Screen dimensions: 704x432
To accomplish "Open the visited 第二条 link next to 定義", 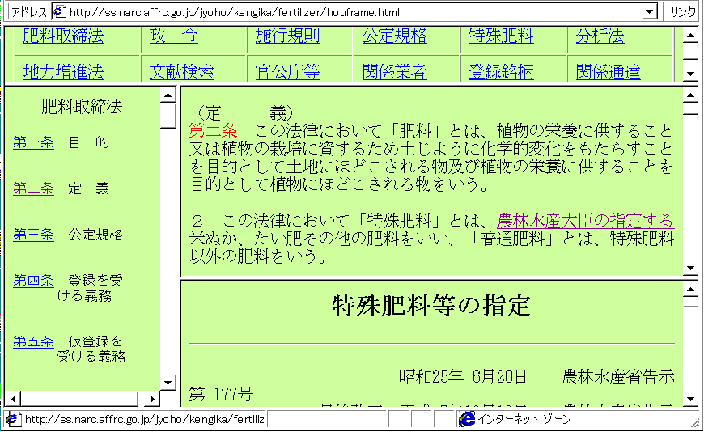I will (34, 189).
